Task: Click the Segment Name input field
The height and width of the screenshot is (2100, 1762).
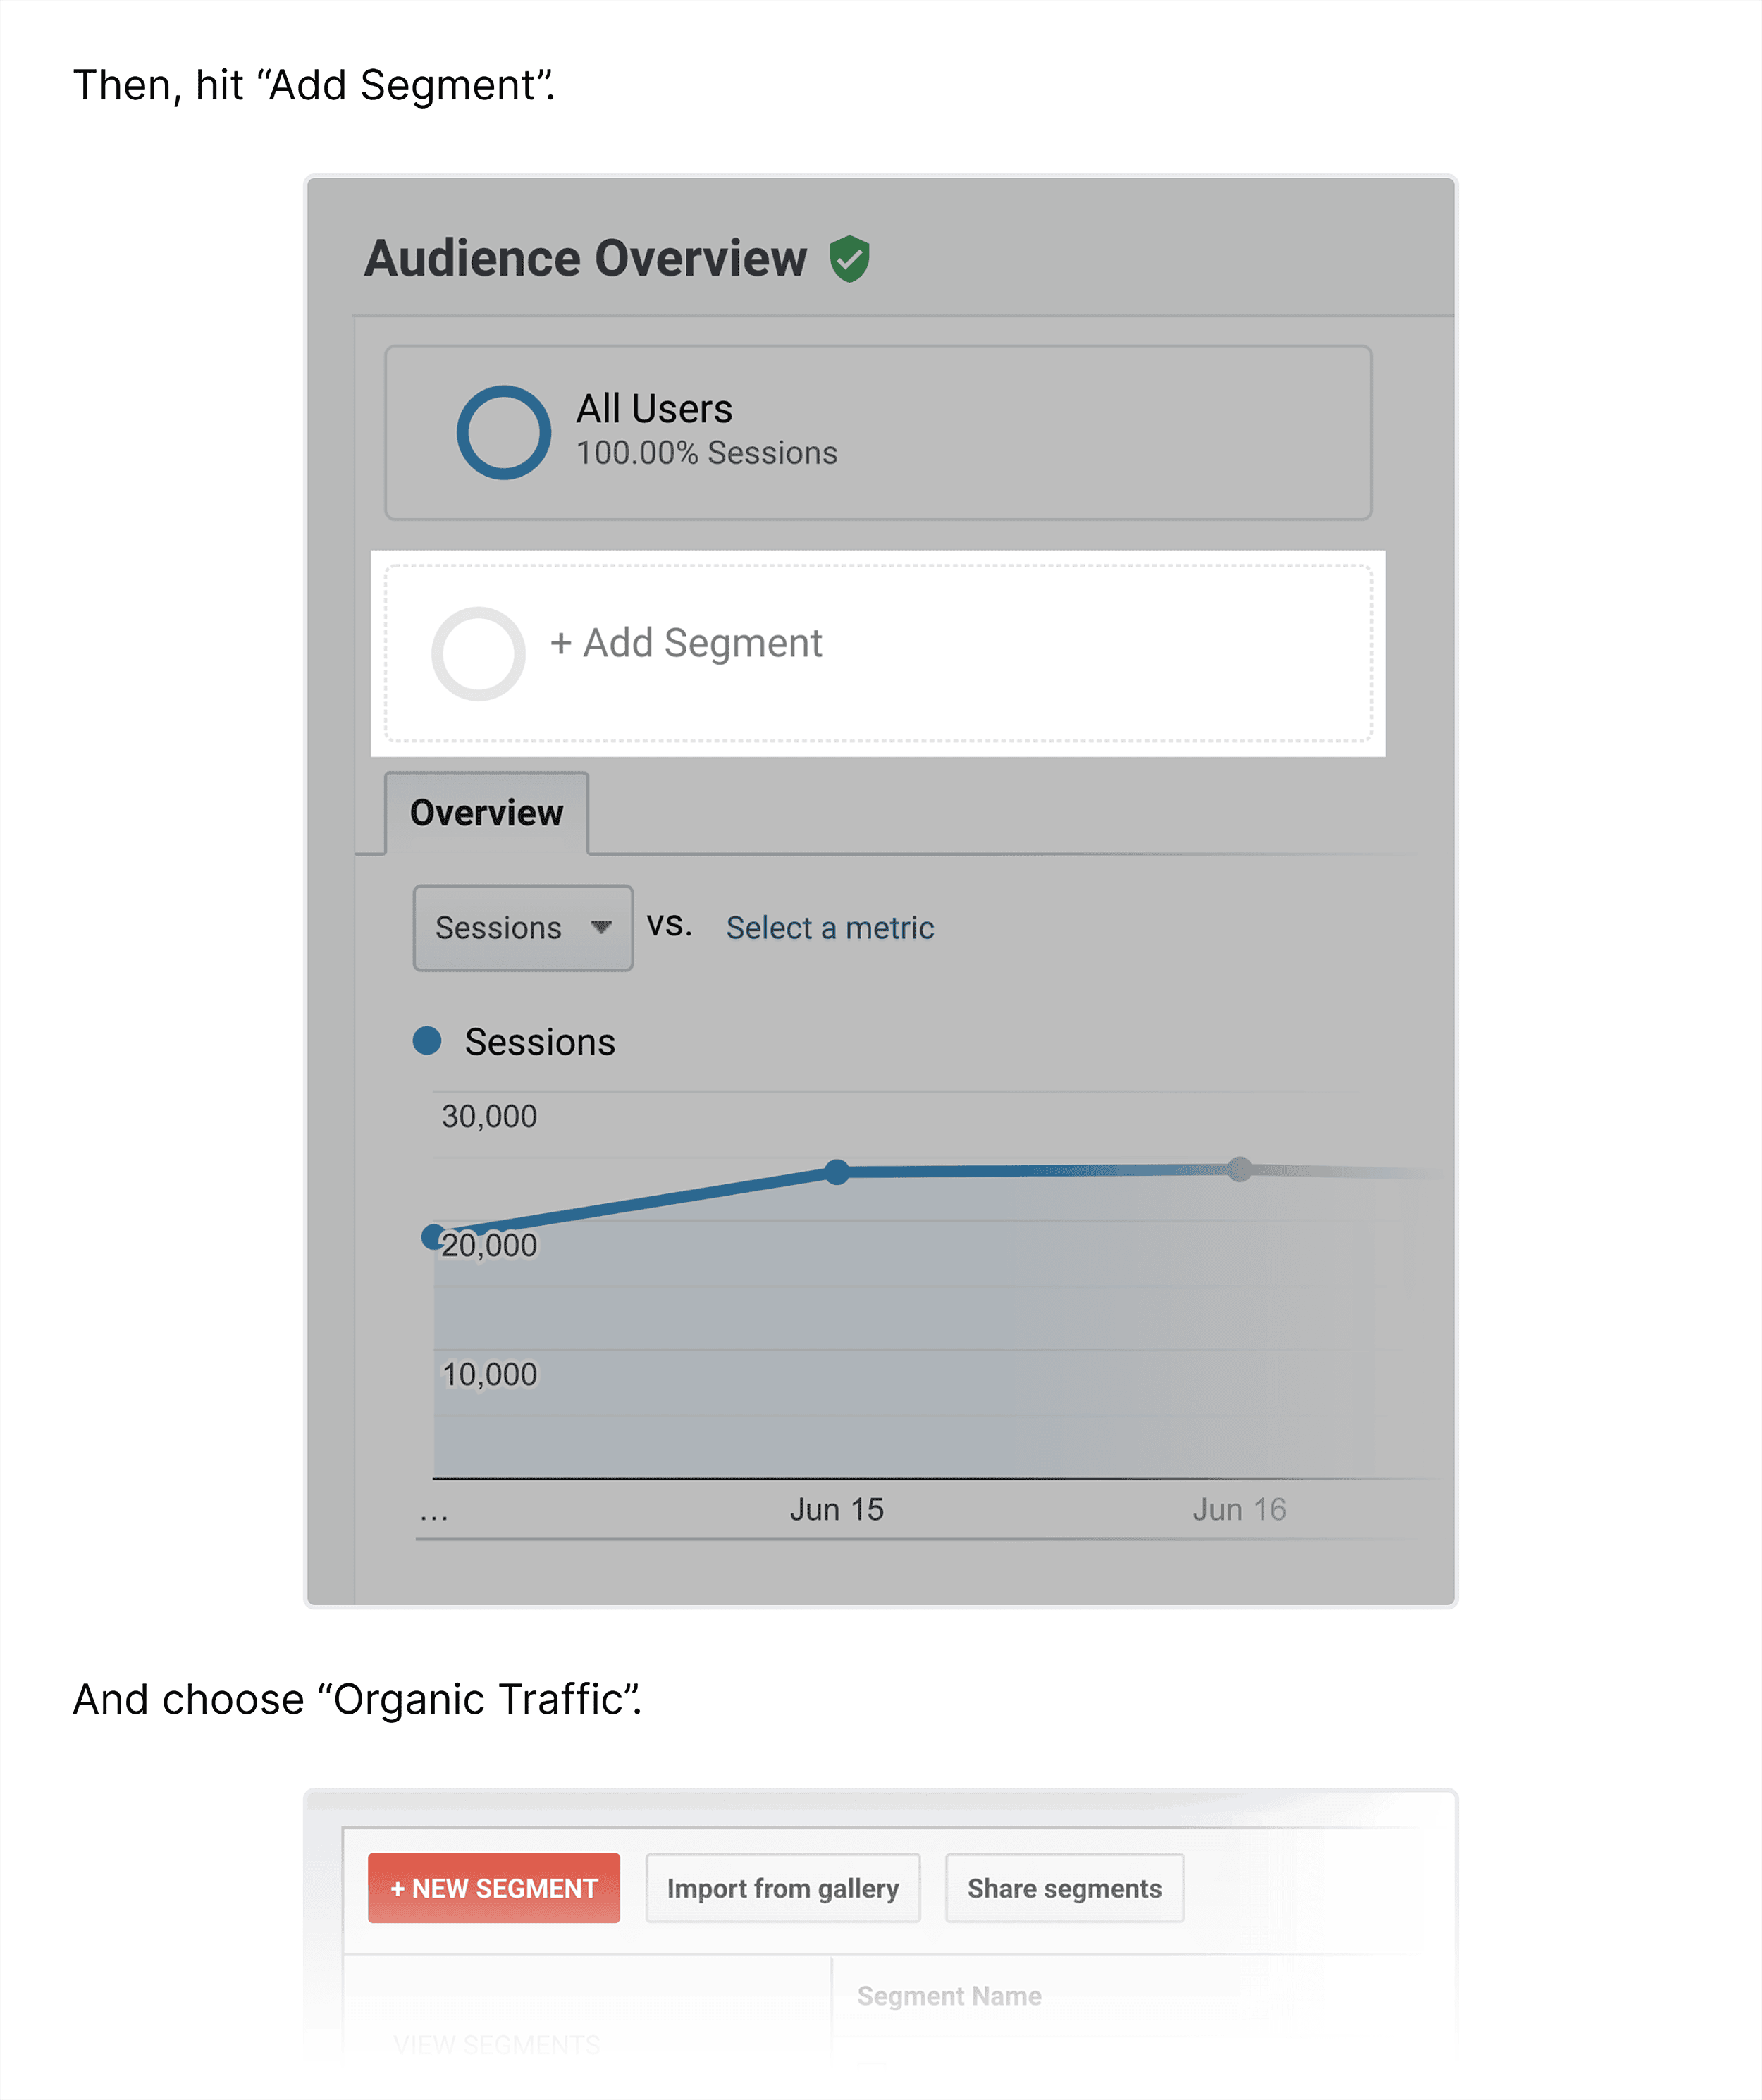Action: pyautogui.click(x=949, y=1994)
